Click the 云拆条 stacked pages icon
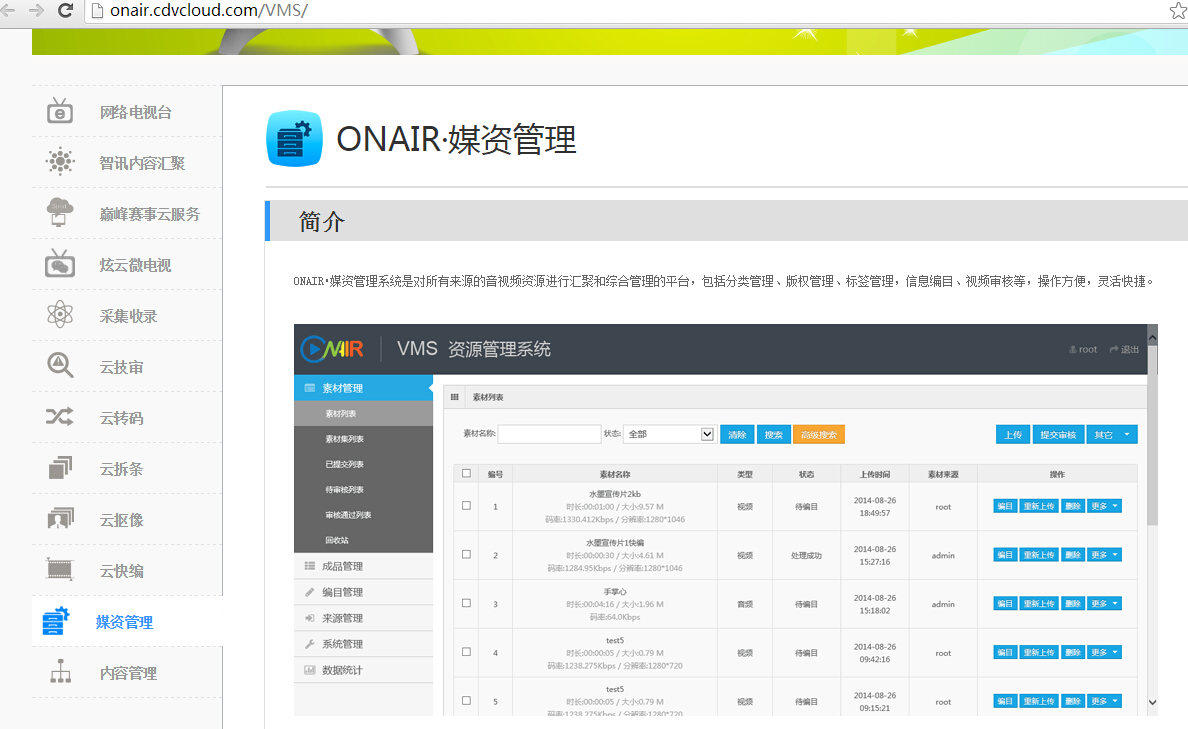The height and width of the screenshot is (729, 1188). click(x=60, y=468)
